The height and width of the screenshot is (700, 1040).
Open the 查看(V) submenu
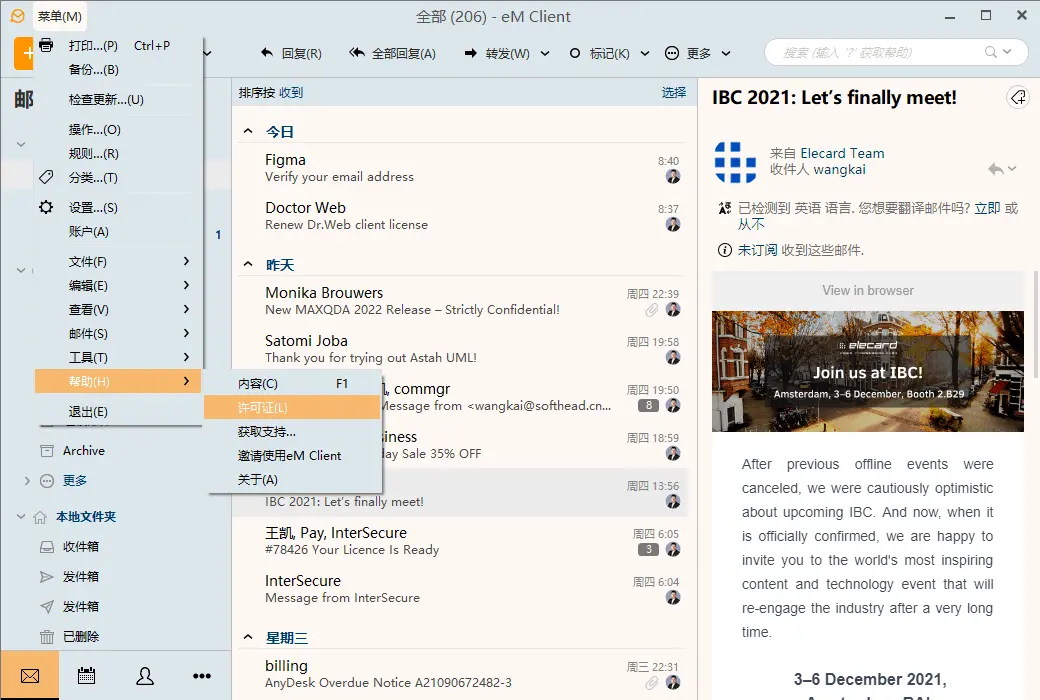point(118,309)
